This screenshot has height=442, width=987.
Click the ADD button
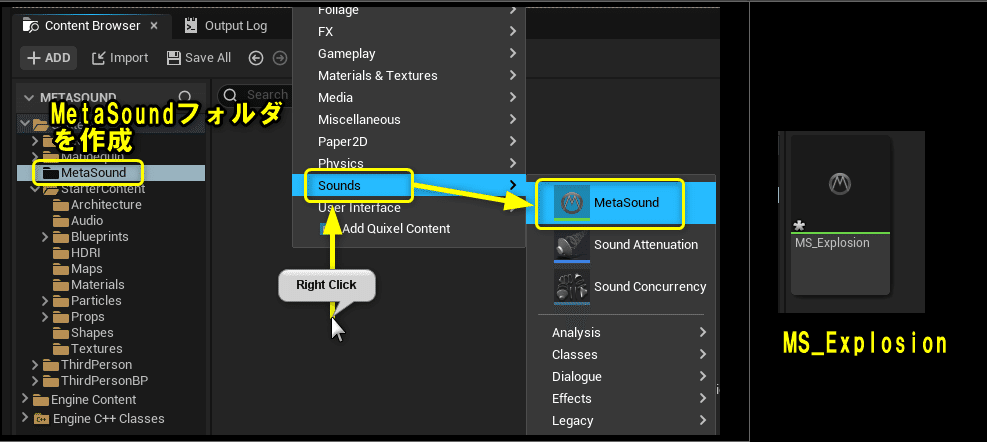coord(48,58)
